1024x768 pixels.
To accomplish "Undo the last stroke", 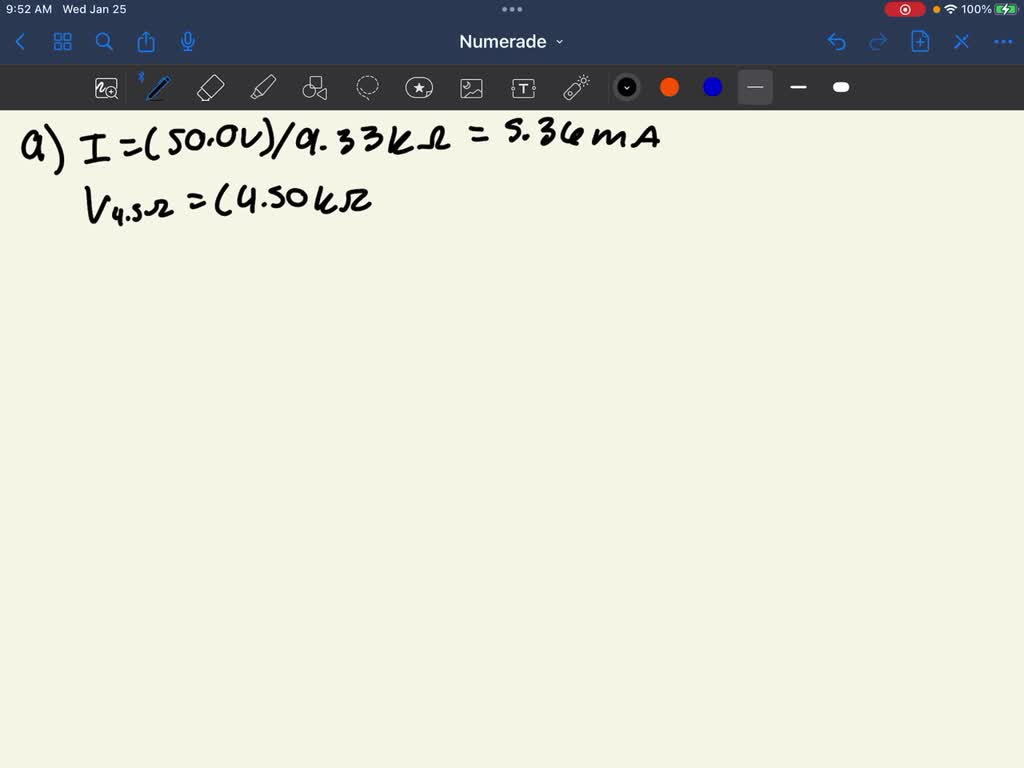I will pos(837,42).
